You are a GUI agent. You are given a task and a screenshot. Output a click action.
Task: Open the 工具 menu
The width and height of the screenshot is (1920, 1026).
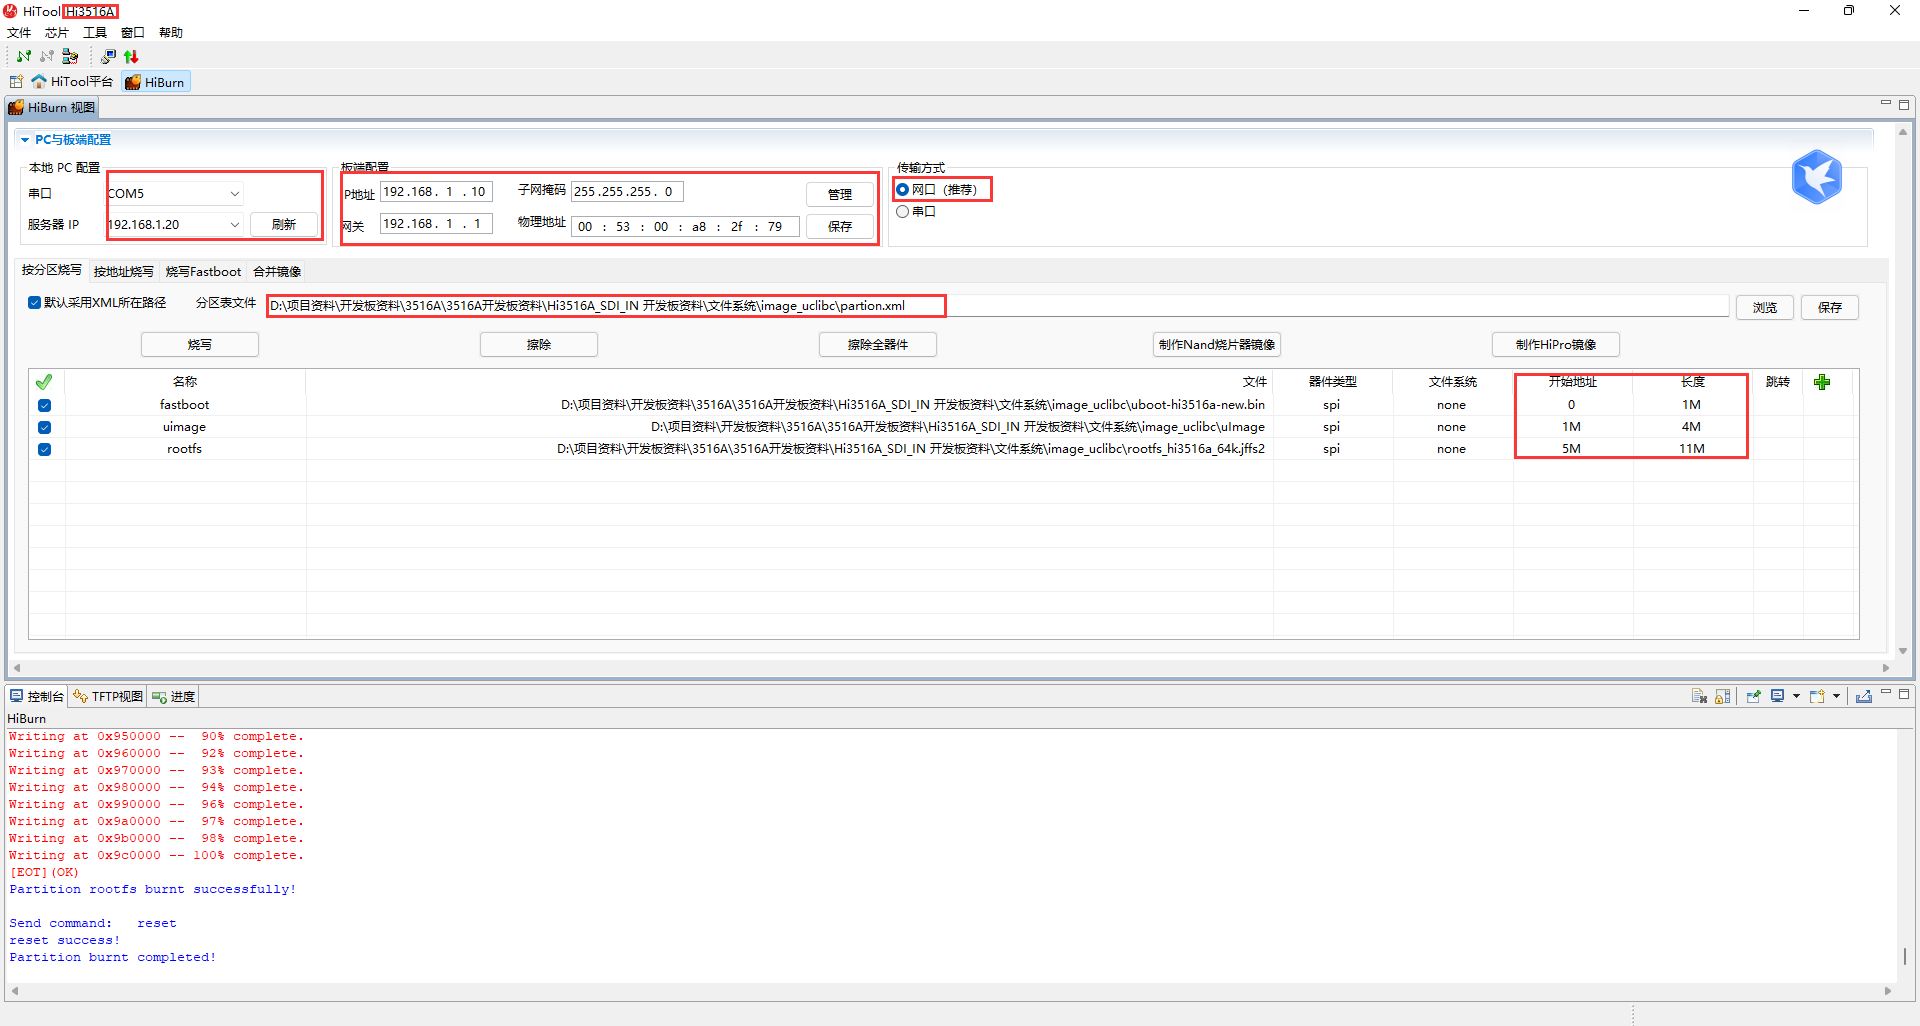95,33
